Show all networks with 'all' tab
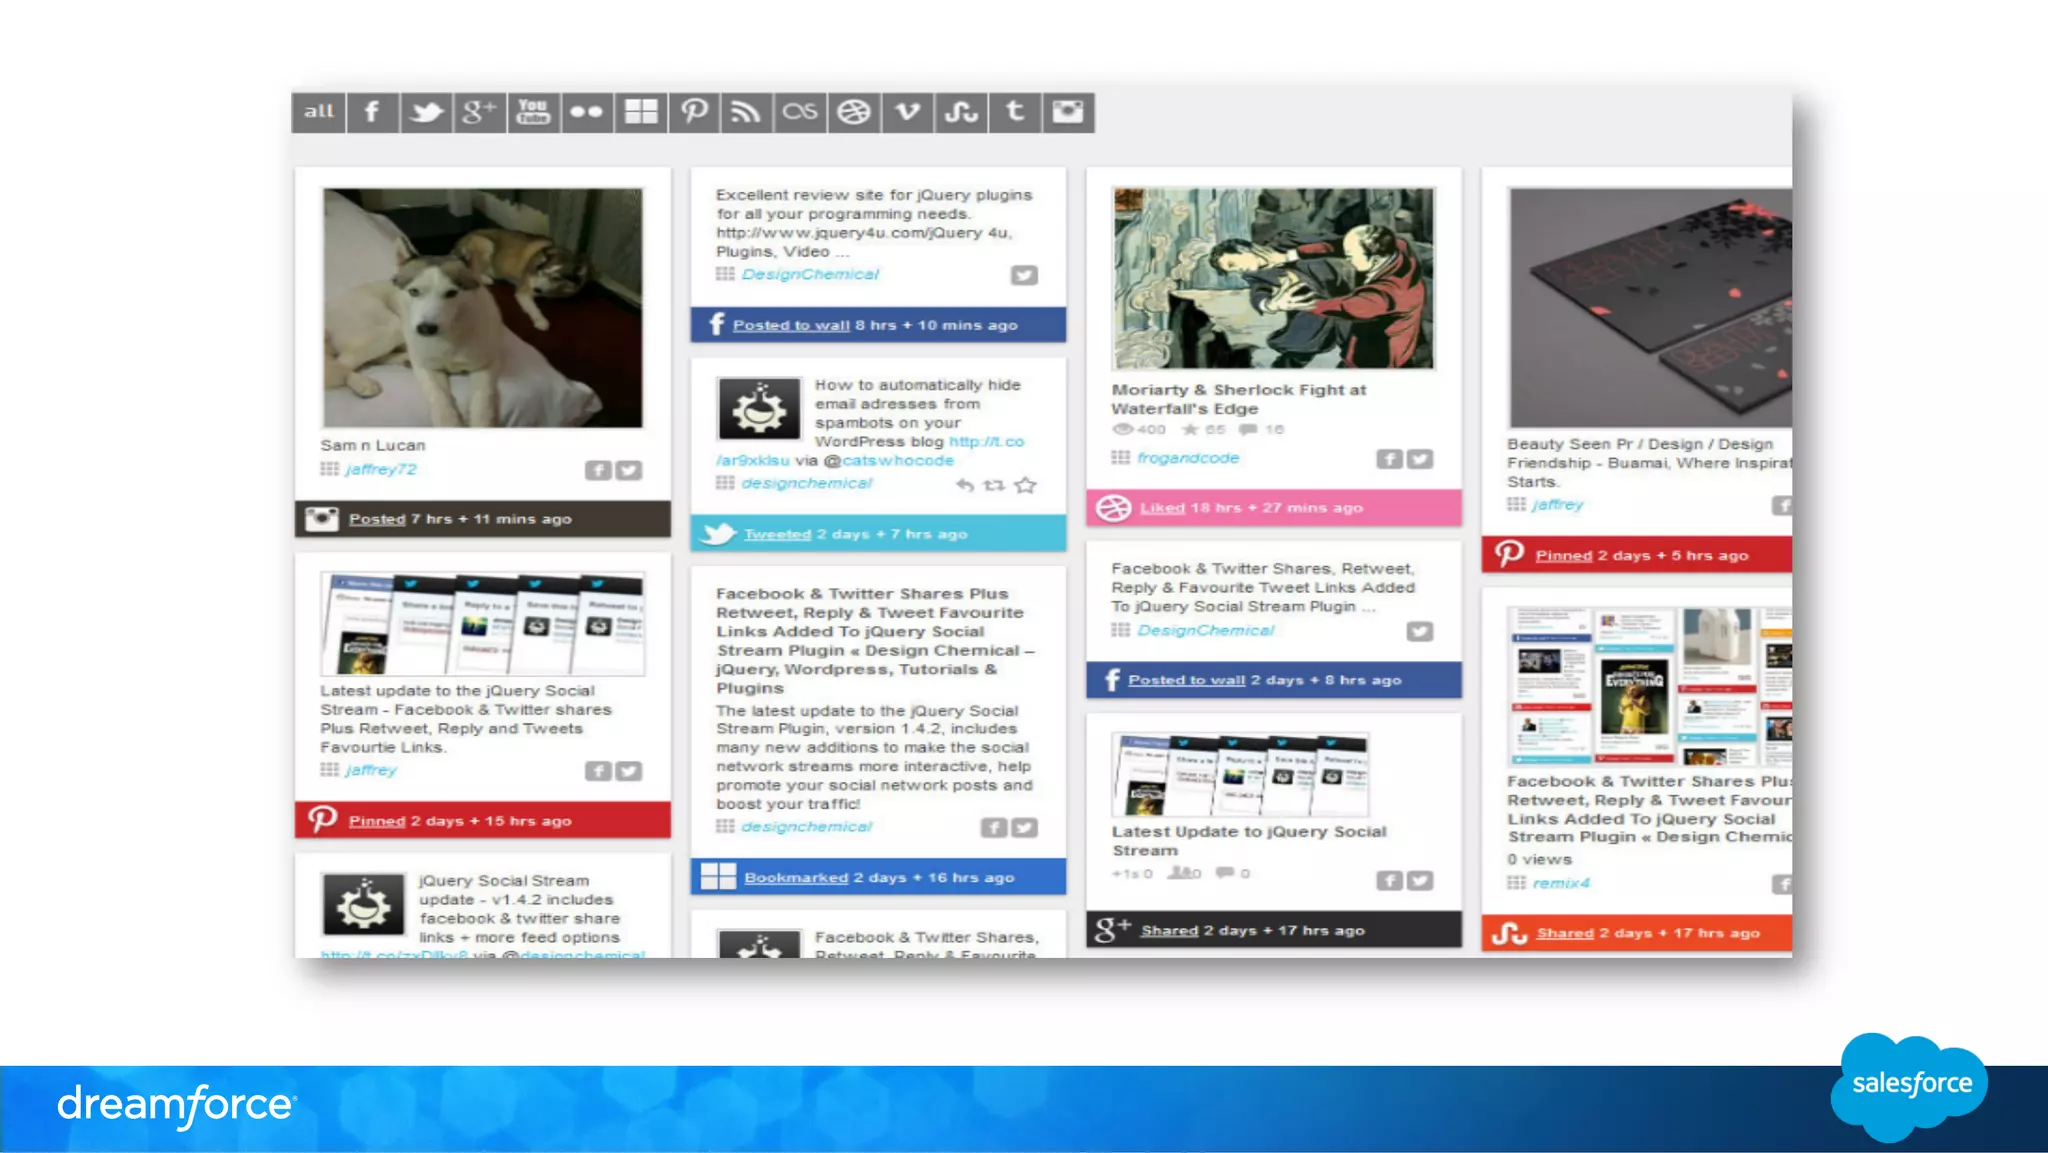The image size is (2048, 1153). click(319, 112)
